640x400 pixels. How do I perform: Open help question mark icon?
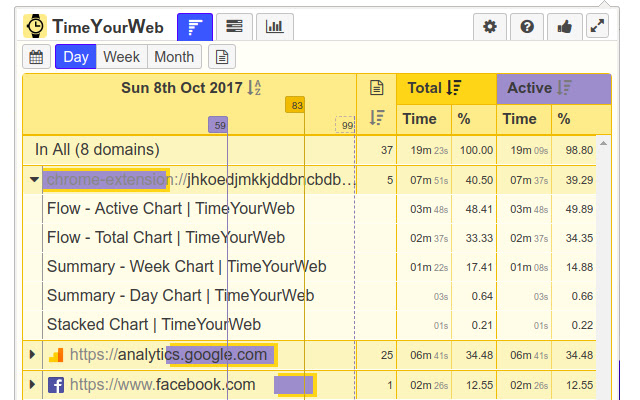527,27
